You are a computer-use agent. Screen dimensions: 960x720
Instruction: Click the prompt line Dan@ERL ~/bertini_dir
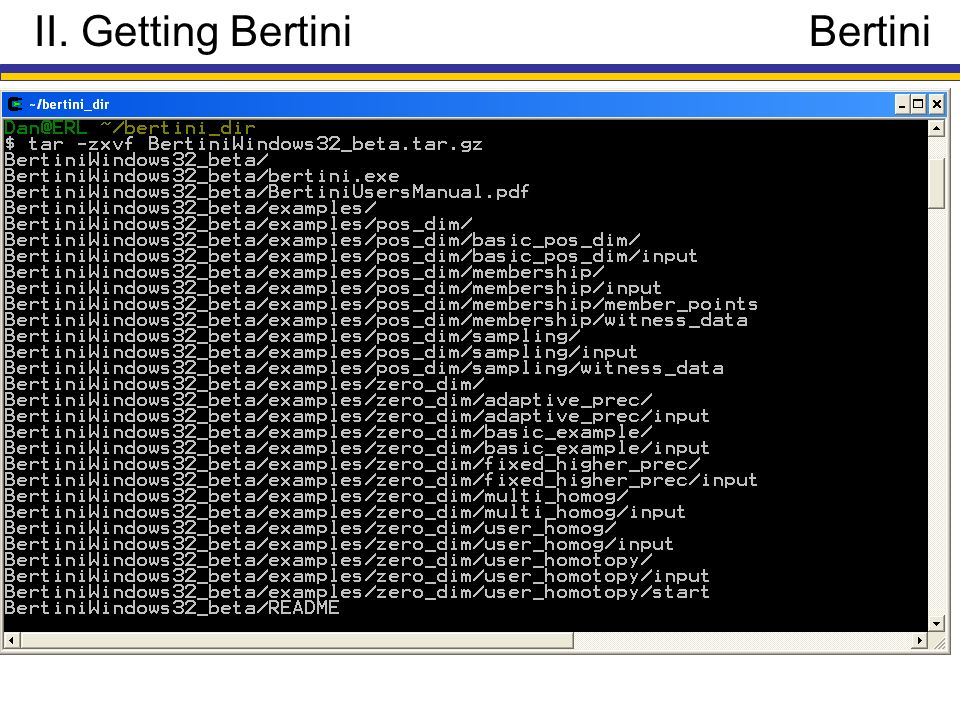pos(130,128)
